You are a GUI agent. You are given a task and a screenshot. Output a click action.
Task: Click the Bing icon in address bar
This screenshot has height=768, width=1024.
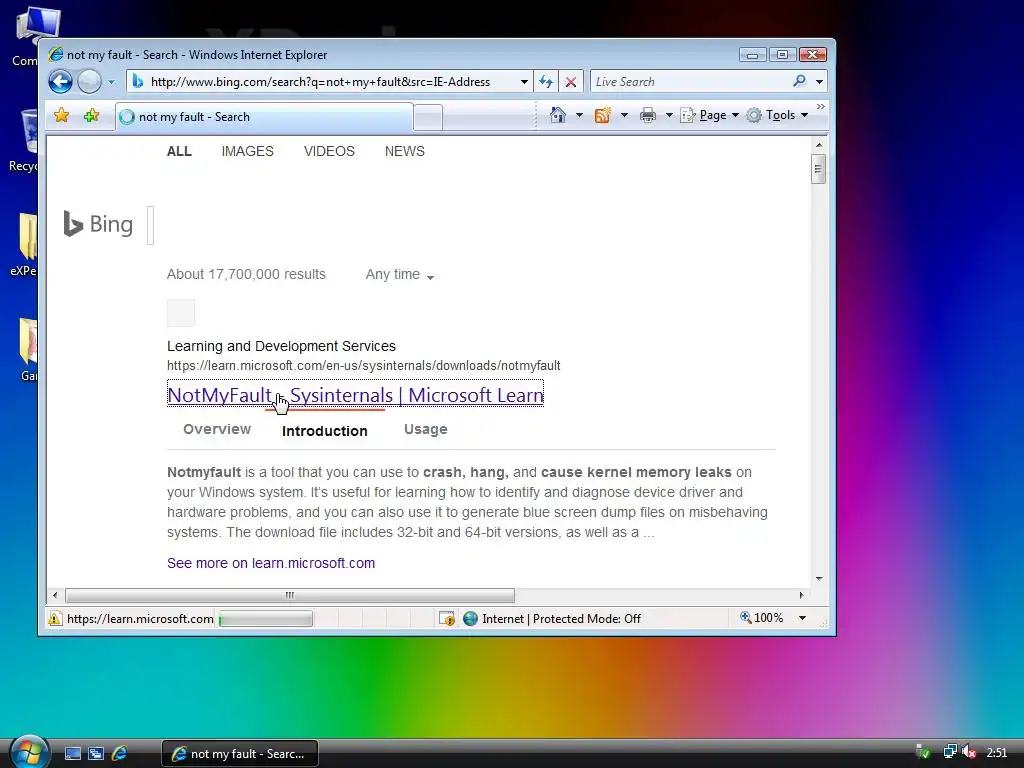138,82
